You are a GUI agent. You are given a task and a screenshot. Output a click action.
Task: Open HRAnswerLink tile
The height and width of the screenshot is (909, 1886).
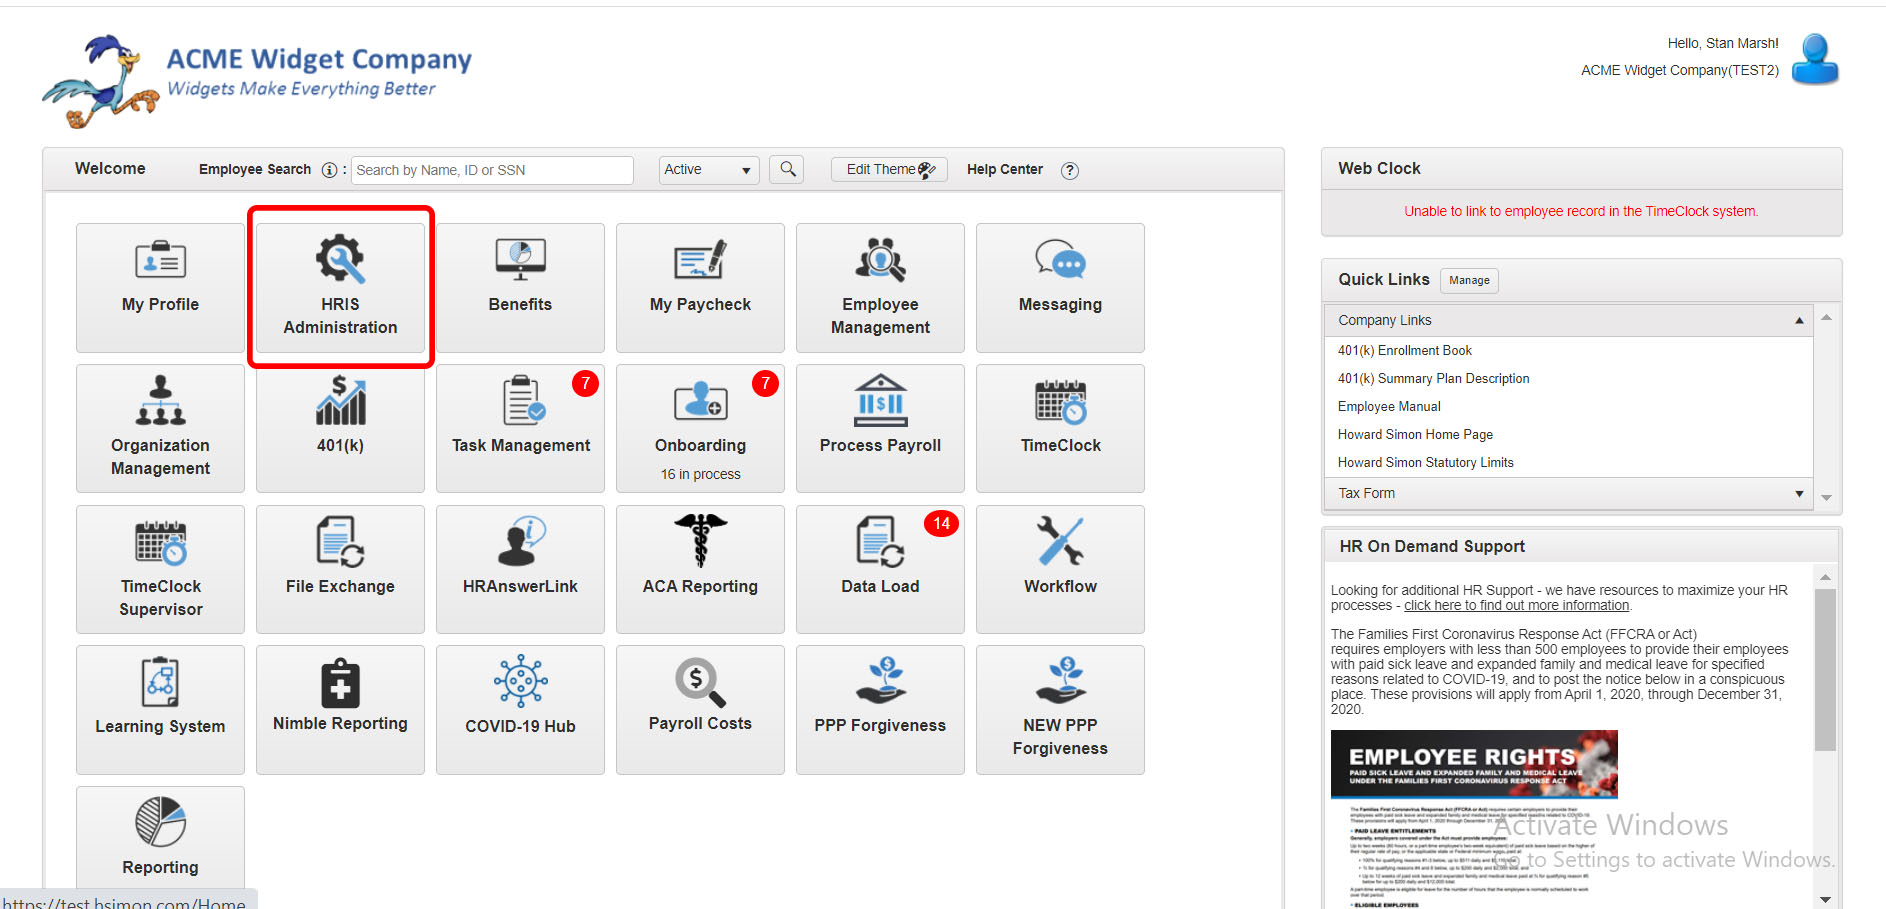(520, 569)
